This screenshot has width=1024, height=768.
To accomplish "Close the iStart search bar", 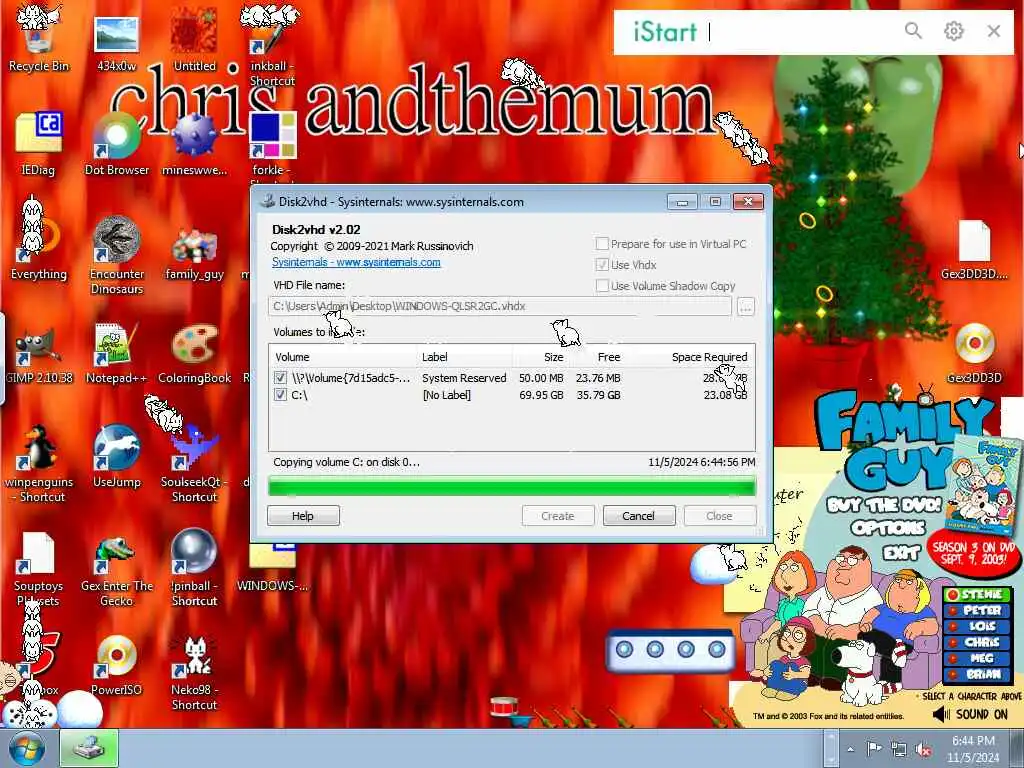I will point(994,31).
